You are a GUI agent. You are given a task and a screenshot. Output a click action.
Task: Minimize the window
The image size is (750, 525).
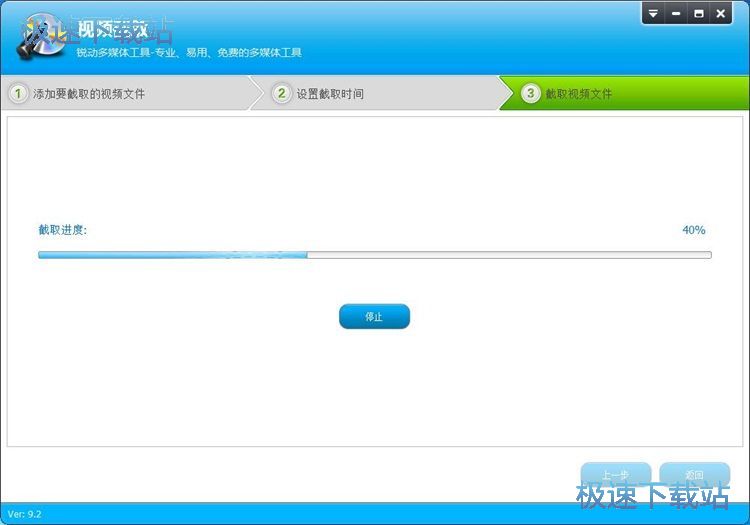(676, 13)
